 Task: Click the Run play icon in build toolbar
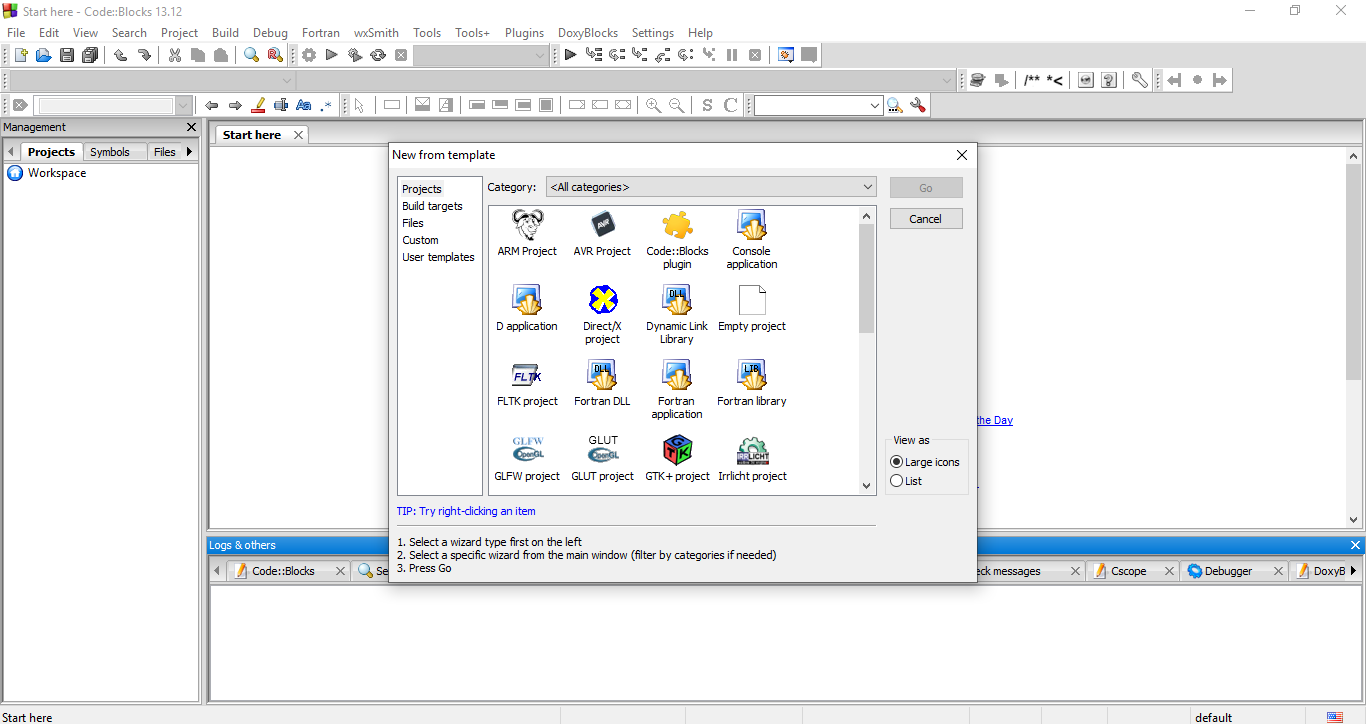(x=332, y=55)
